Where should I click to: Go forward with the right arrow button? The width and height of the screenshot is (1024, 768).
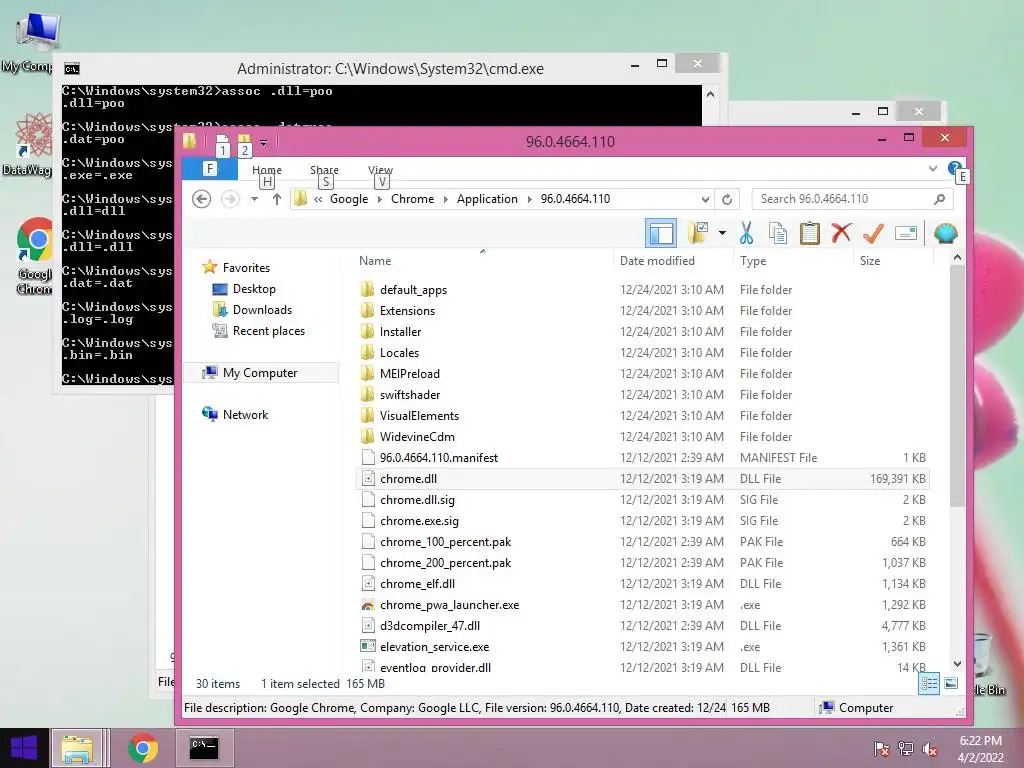230,199
